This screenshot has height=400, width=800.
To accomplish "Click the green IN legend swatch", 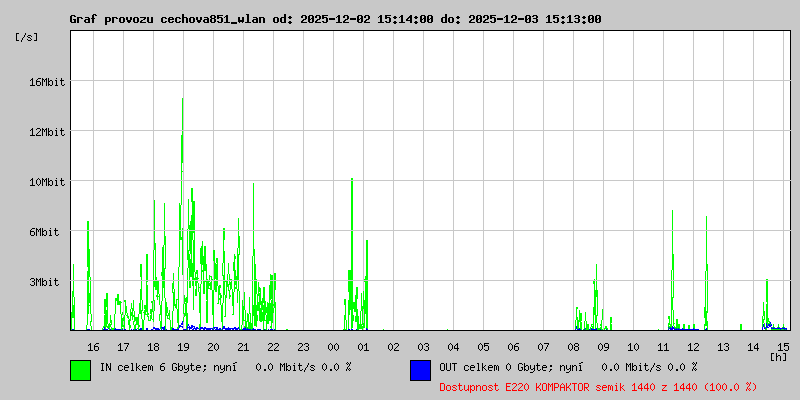I will 81,370.
